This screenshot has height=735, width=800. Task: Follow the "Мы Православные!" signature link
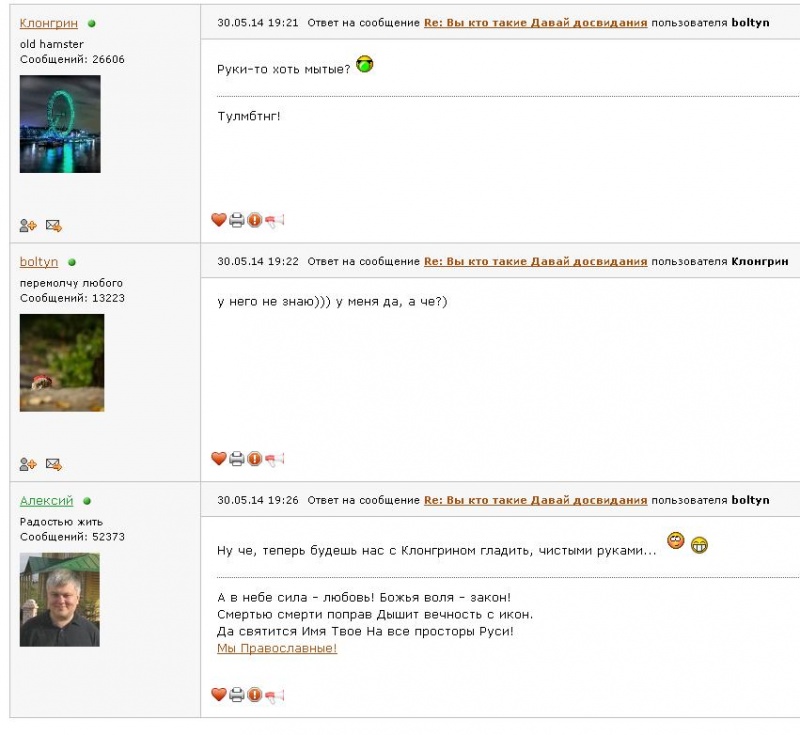click(277, 648)
